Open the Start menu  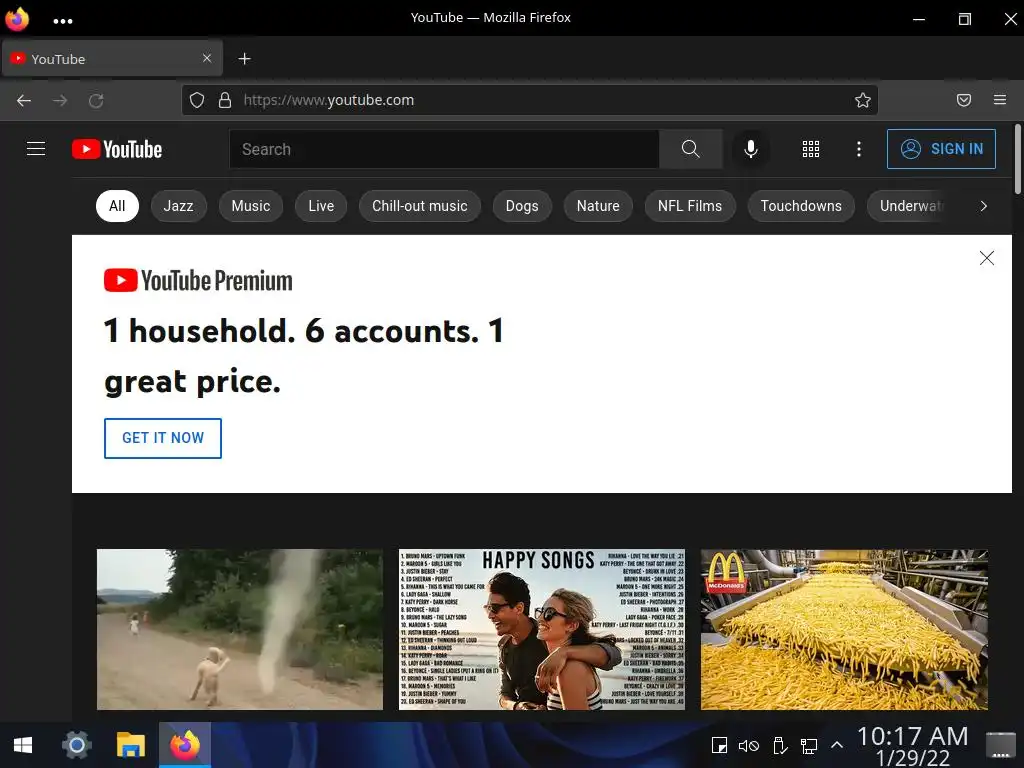tap(23, 745)
